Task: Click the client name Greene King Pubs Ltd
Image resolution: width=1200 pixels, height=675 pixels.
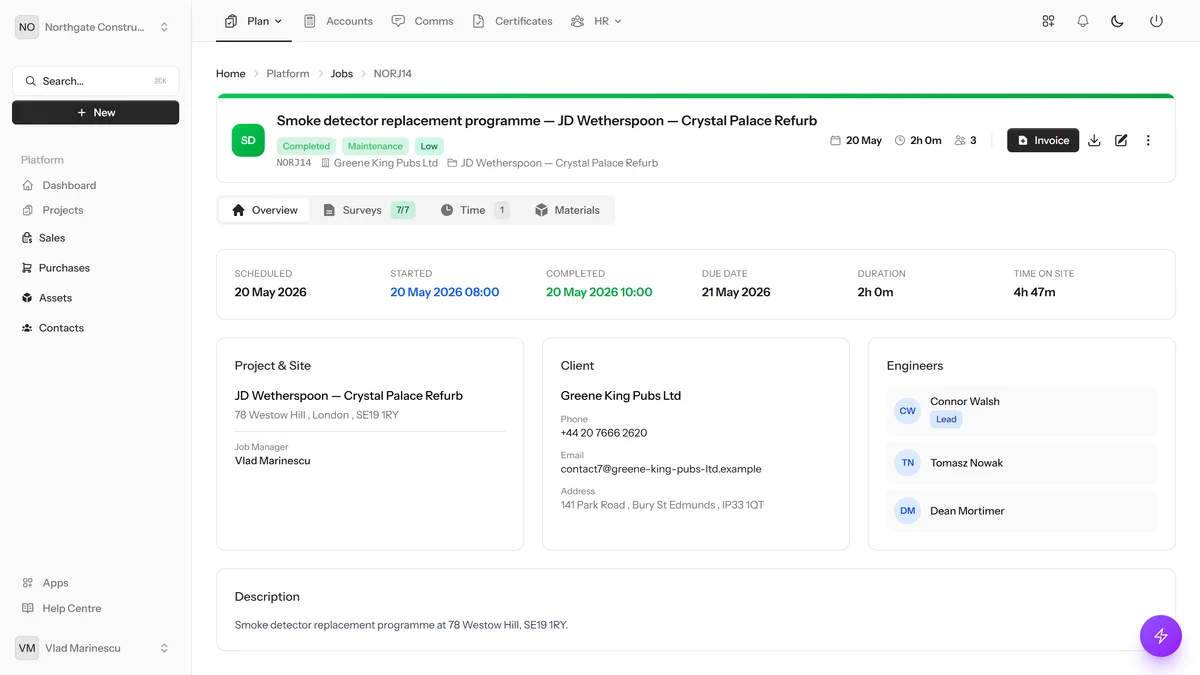Action: (621, 396)
